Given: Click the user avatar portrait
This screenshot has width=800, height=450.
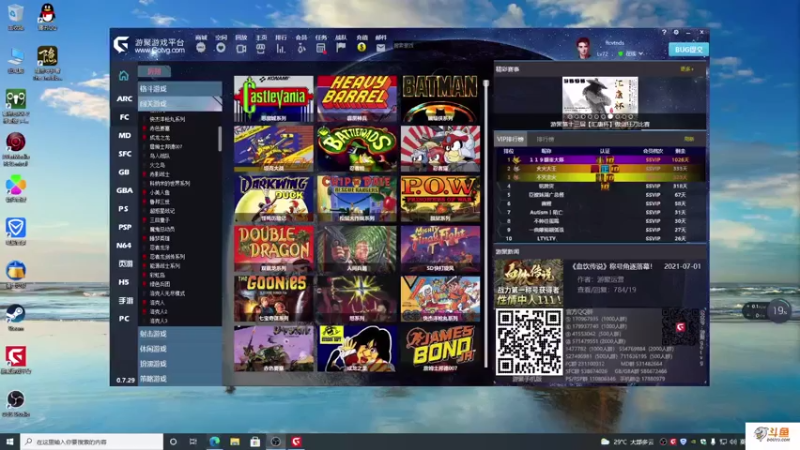Looking at the screenshot, I should [x=583, y=48].
